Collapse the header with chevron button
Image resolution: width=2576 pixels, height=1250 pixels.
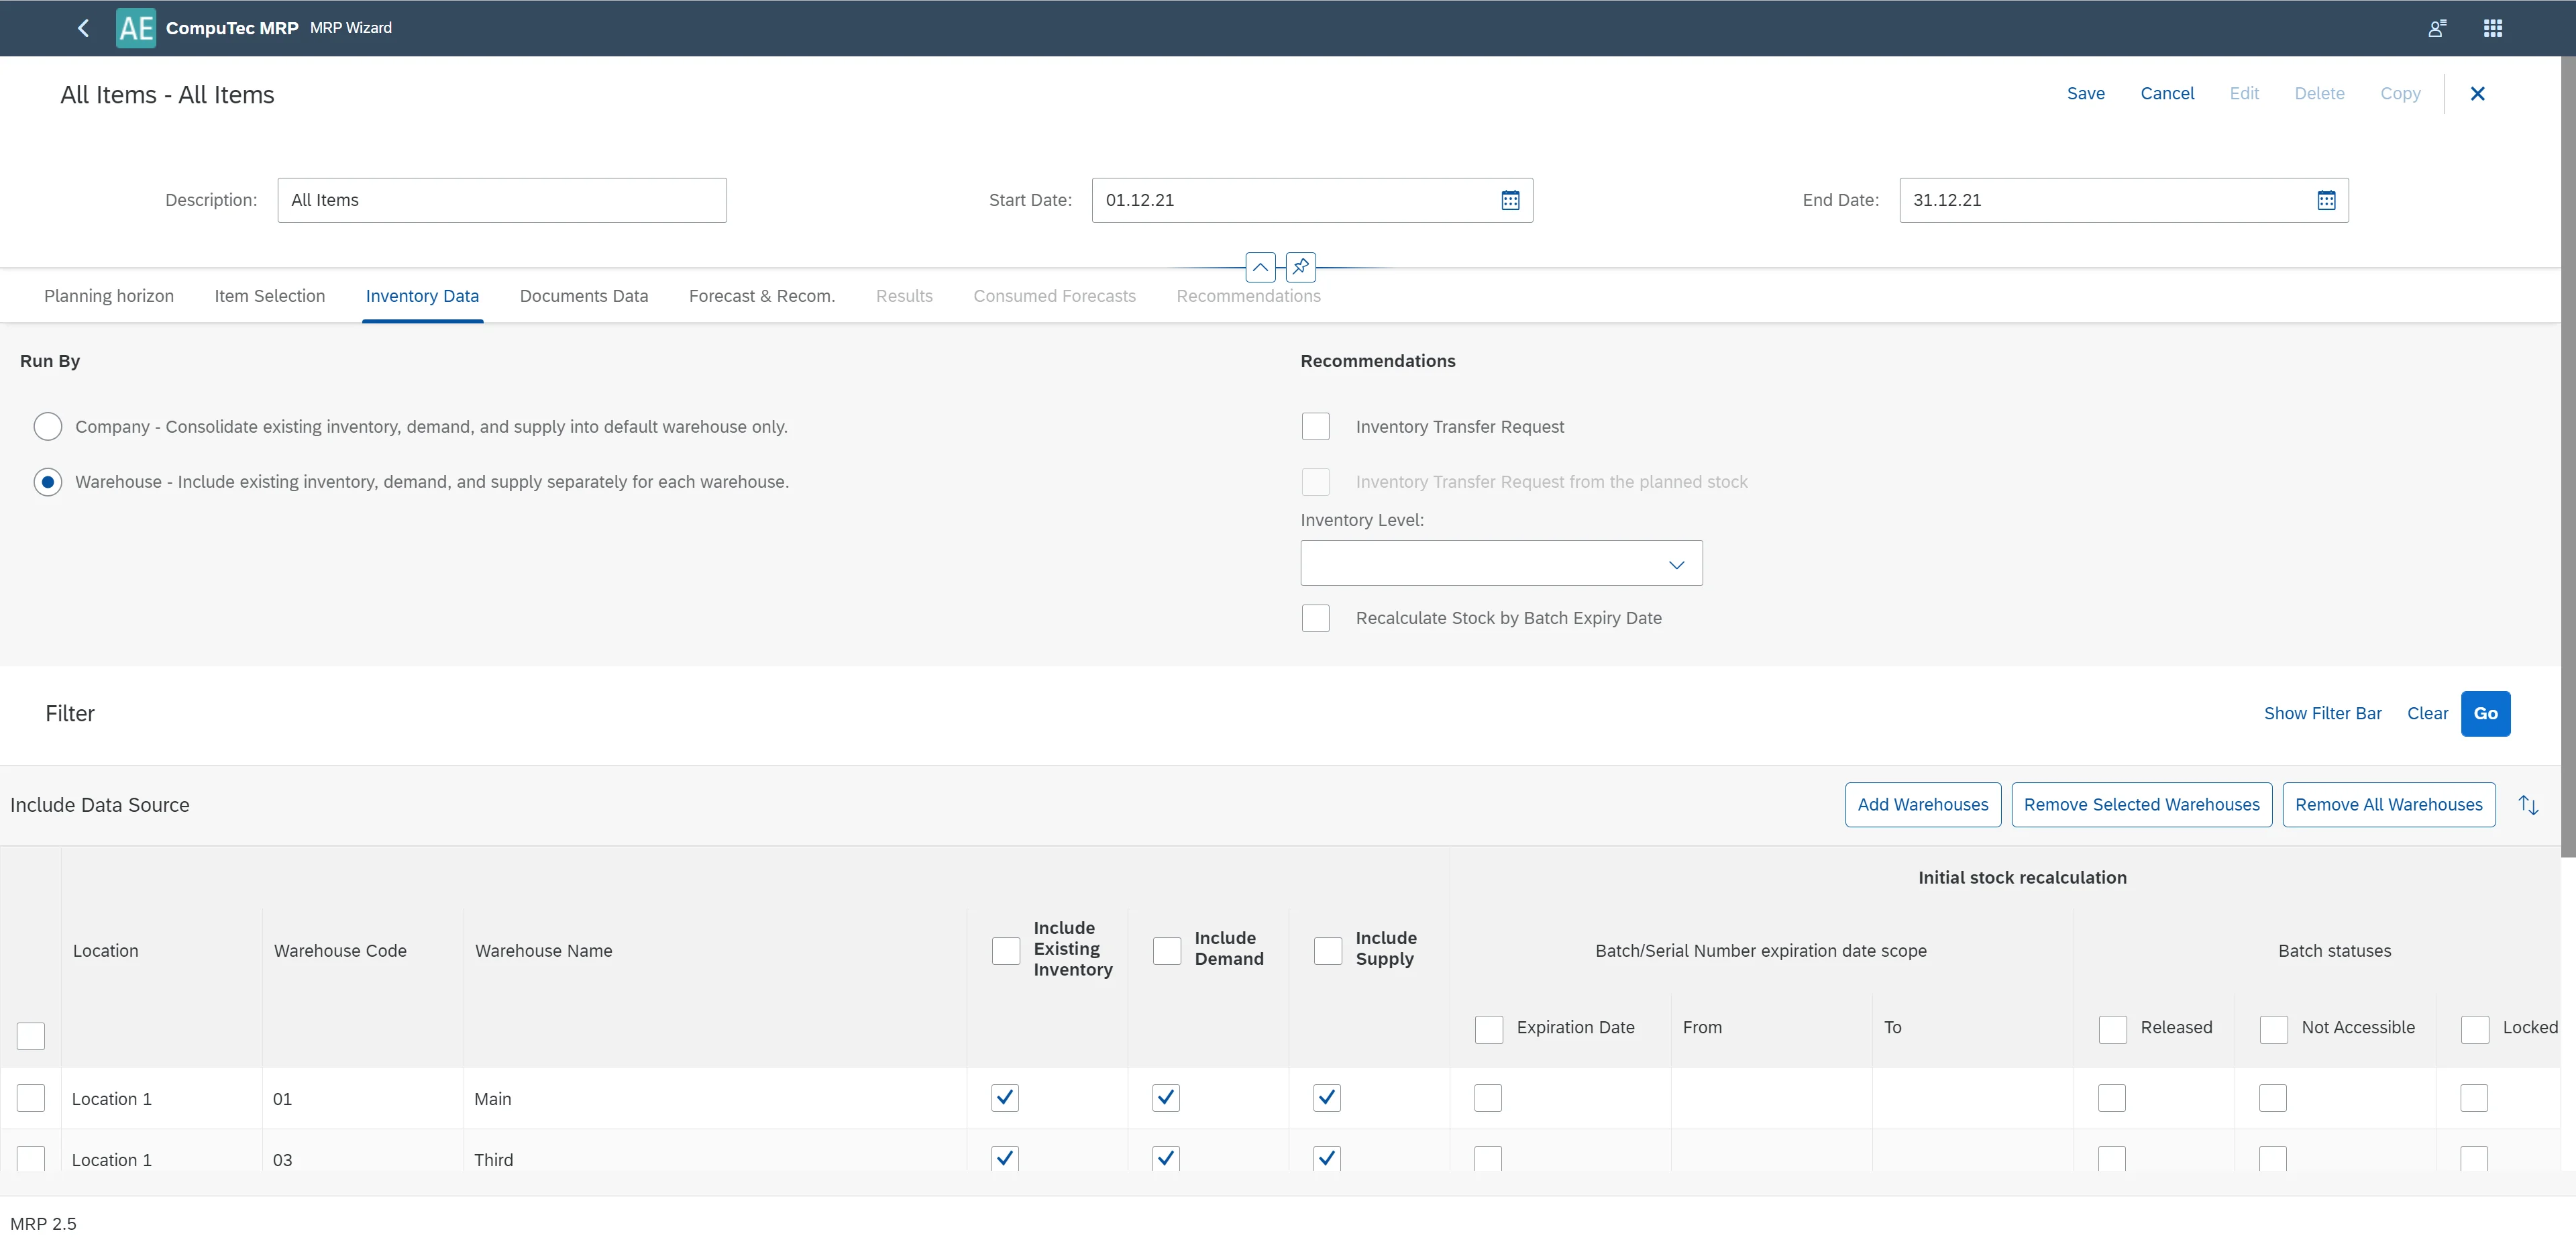1260,267
